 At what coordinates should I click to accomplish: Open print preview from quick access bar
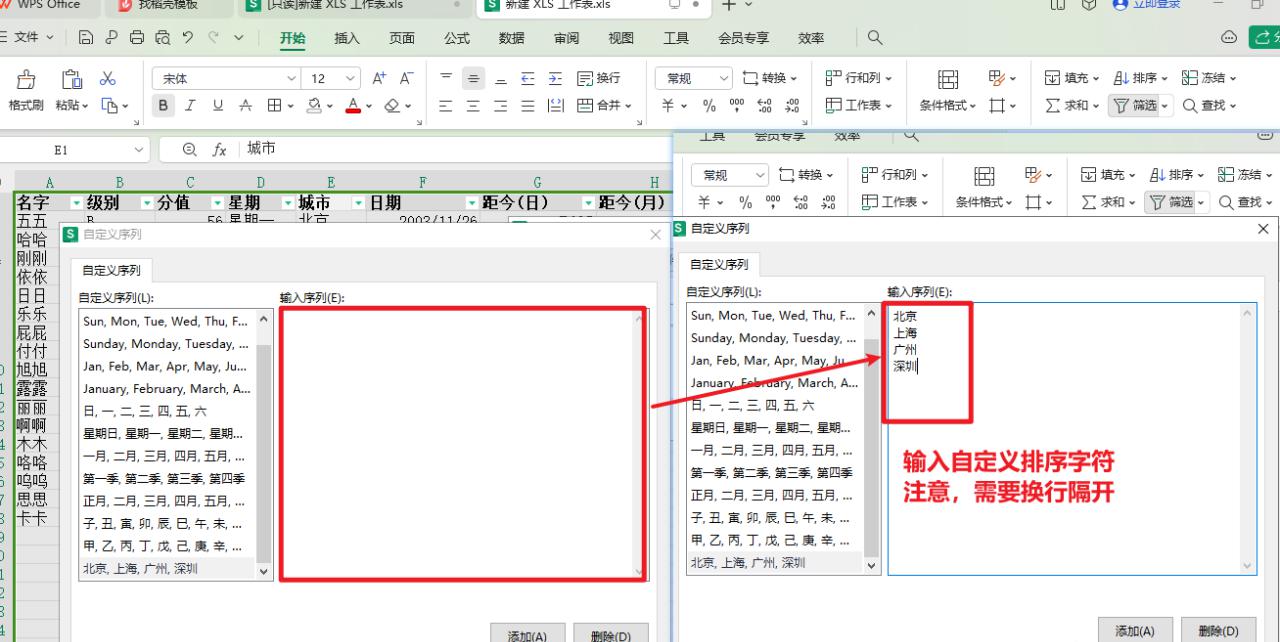[161, 38]
